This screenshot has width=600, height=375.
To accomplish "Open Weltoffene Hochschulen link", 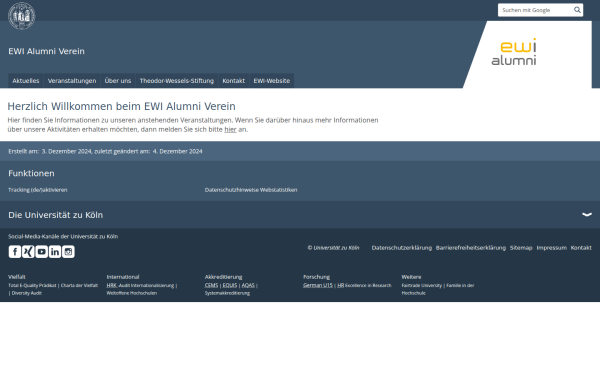I will (132, 293).
